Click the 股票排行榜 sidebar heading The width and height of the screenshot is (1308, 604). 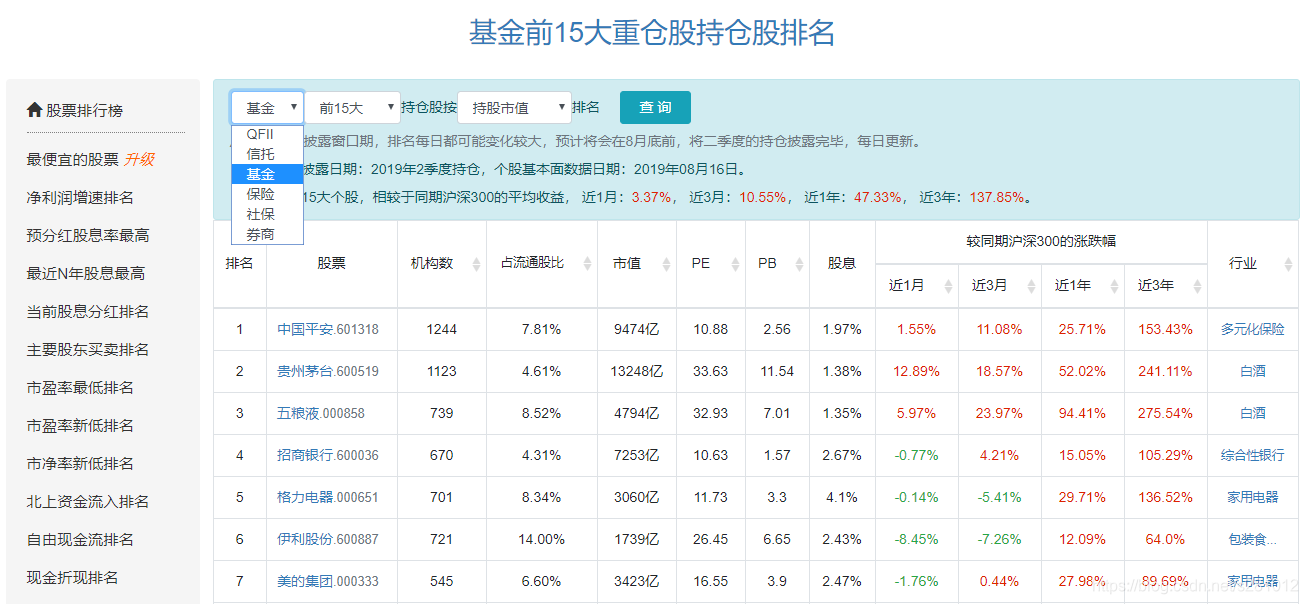[x=84, y=110]
